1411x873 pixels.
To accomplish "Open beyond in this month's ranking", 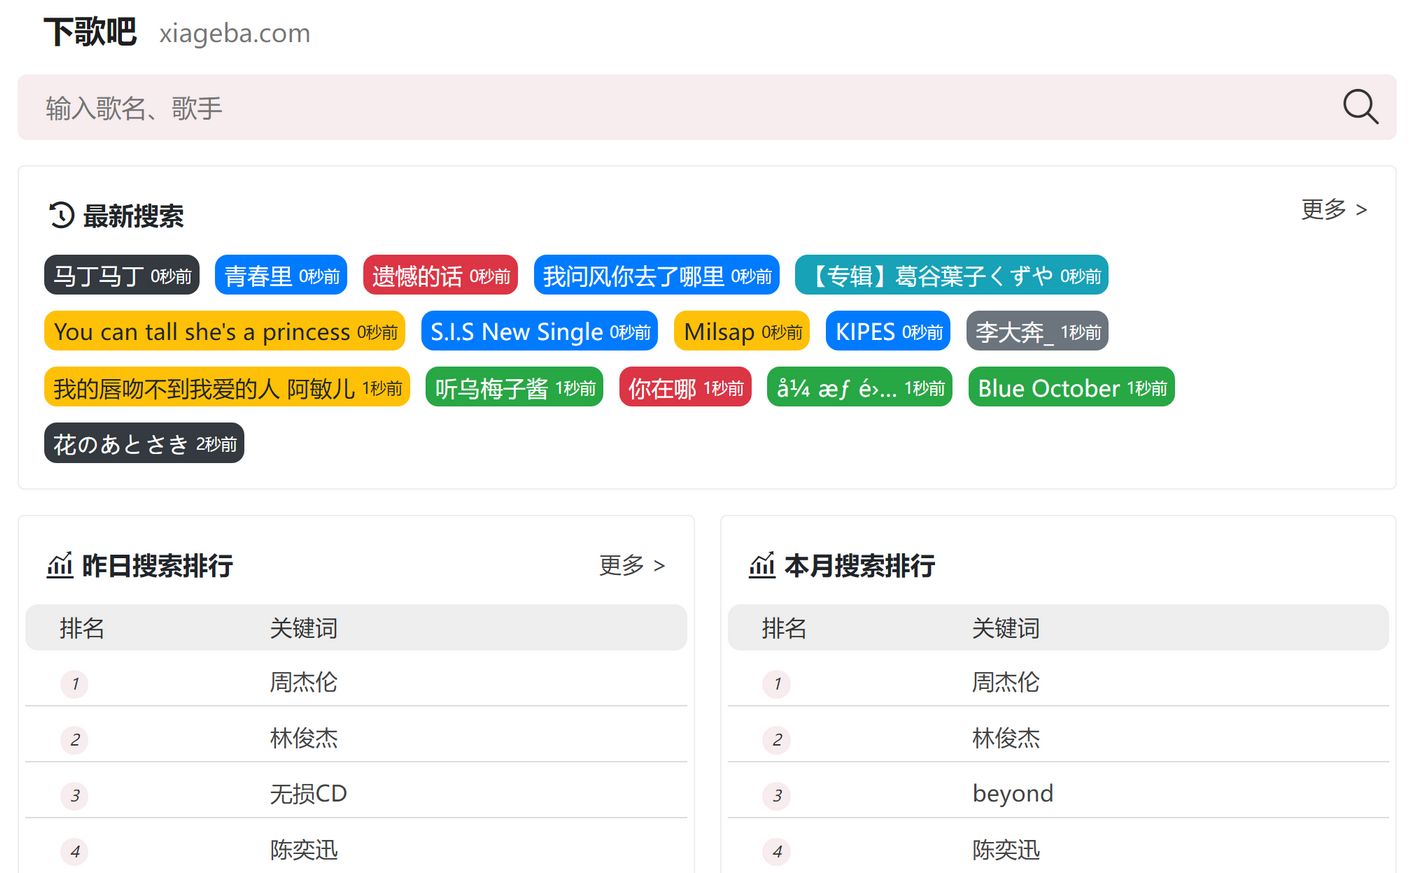I will pos(1012,794).
